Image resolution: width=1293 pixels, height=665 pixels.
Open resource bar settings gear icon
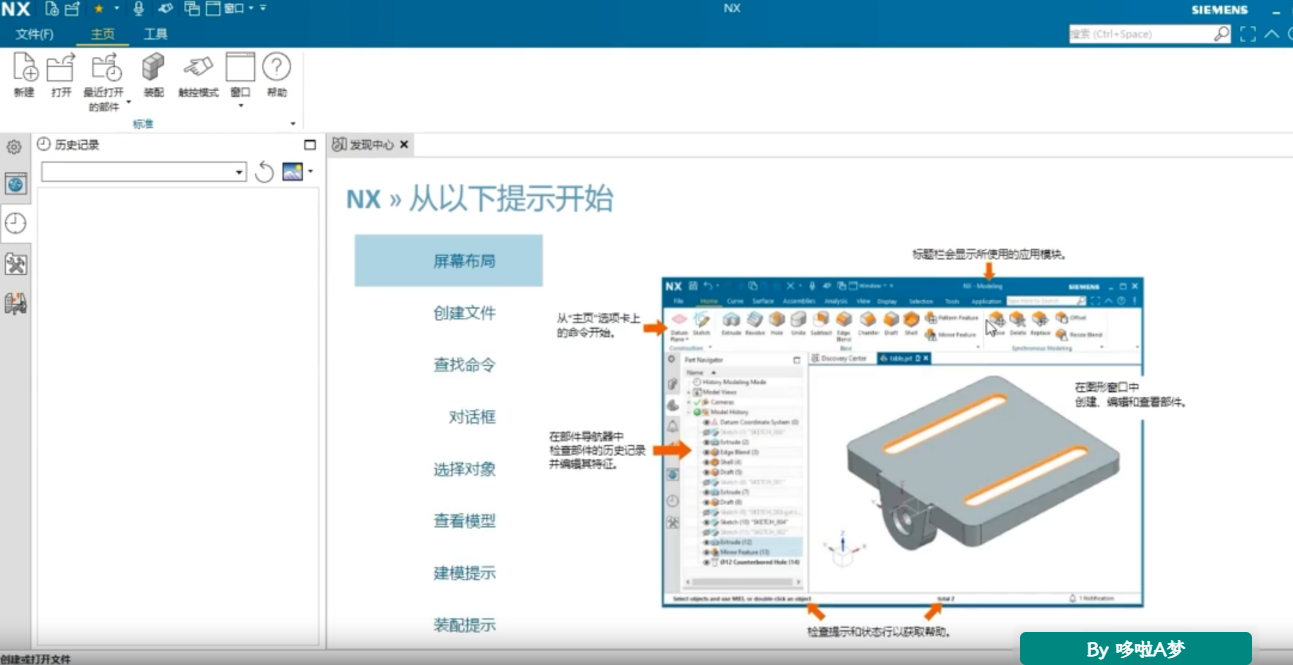coord(14,147)
